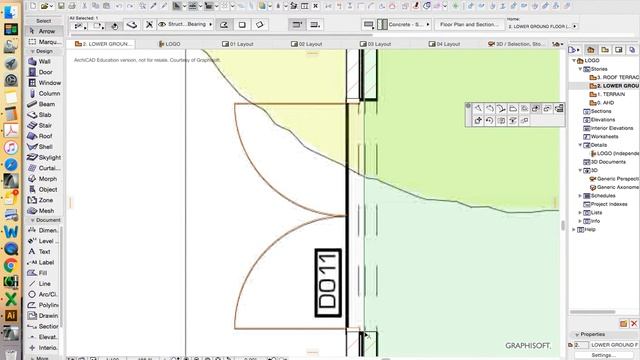This screenshot has width=640, height=360.
Task: Activate the Text tool
Action: pos(43,251)
